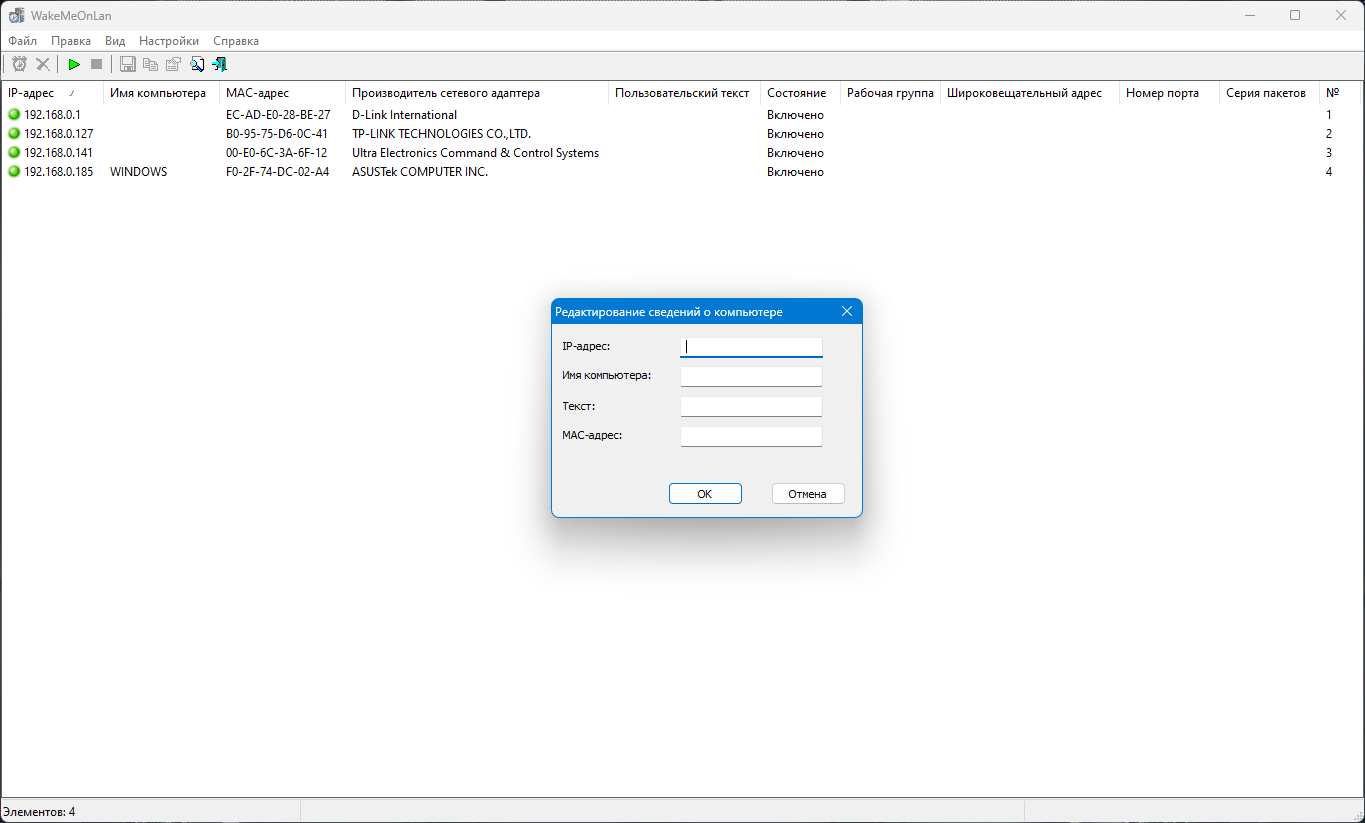The image size is (1365, 823).
Task: Click the floppy disk save icon
Action: pos(128,64)
